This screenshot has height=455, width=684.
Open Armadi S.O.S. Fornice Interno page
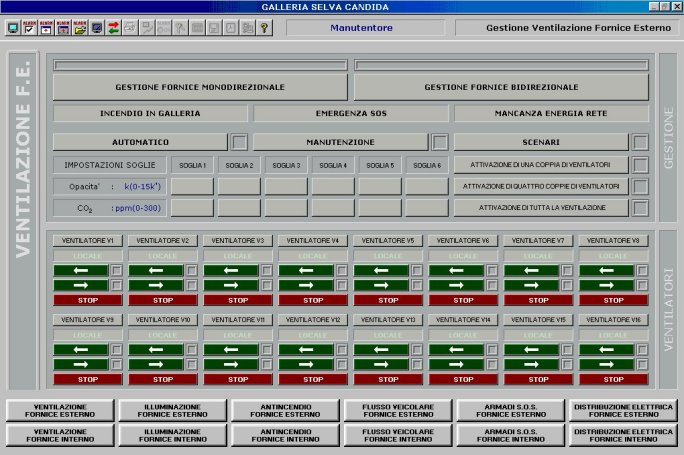[x=511, y=435]
